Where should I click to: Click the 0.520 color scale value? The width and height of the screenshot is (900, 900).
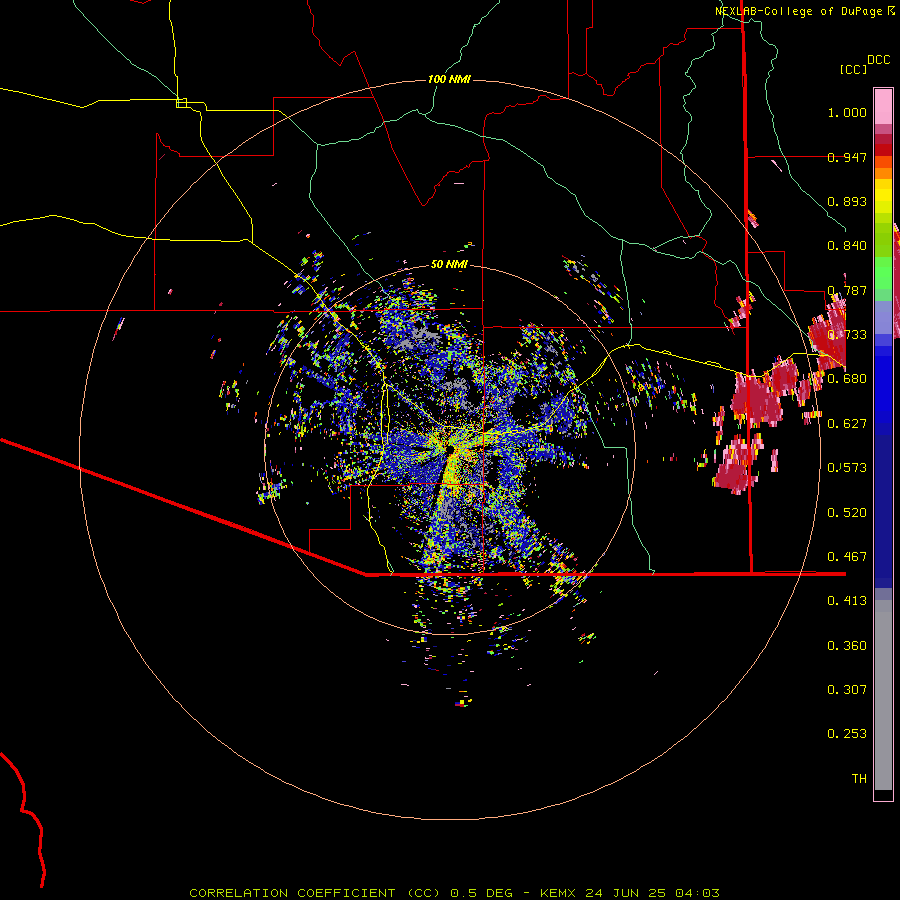pos(847,513)
